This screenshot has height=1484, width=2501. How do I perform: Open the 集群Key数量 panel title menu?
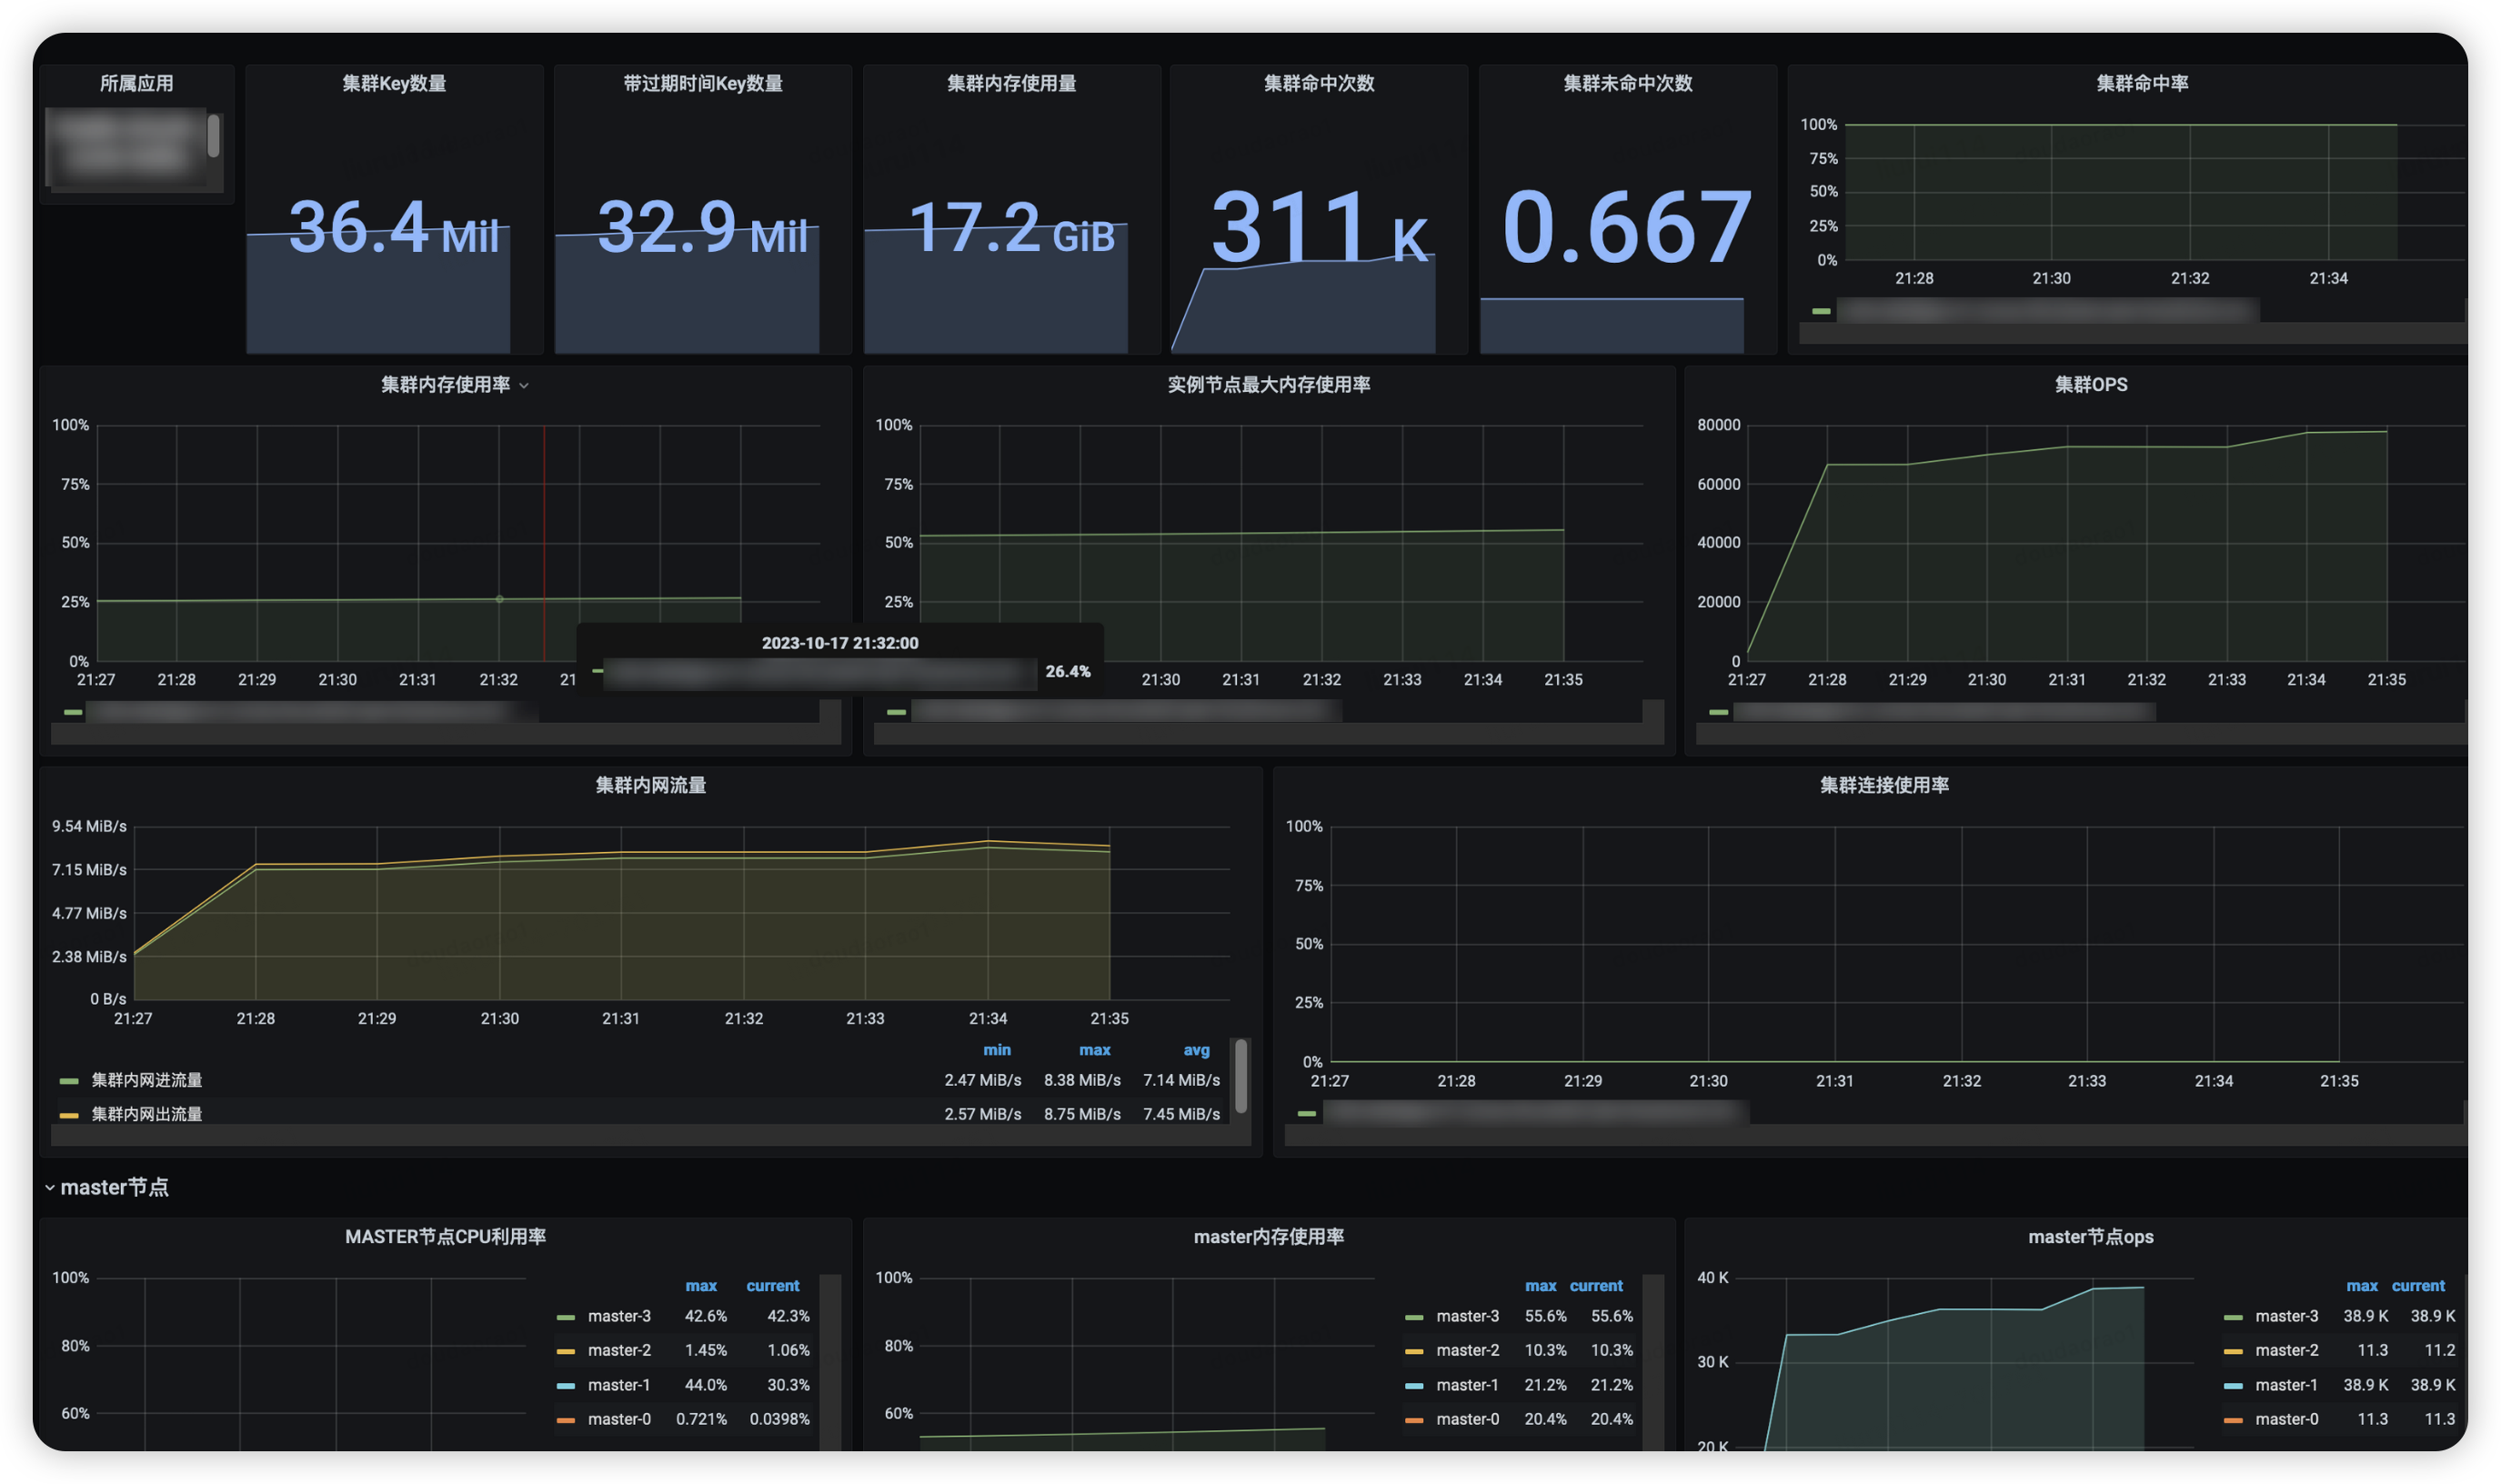point(394,84)
